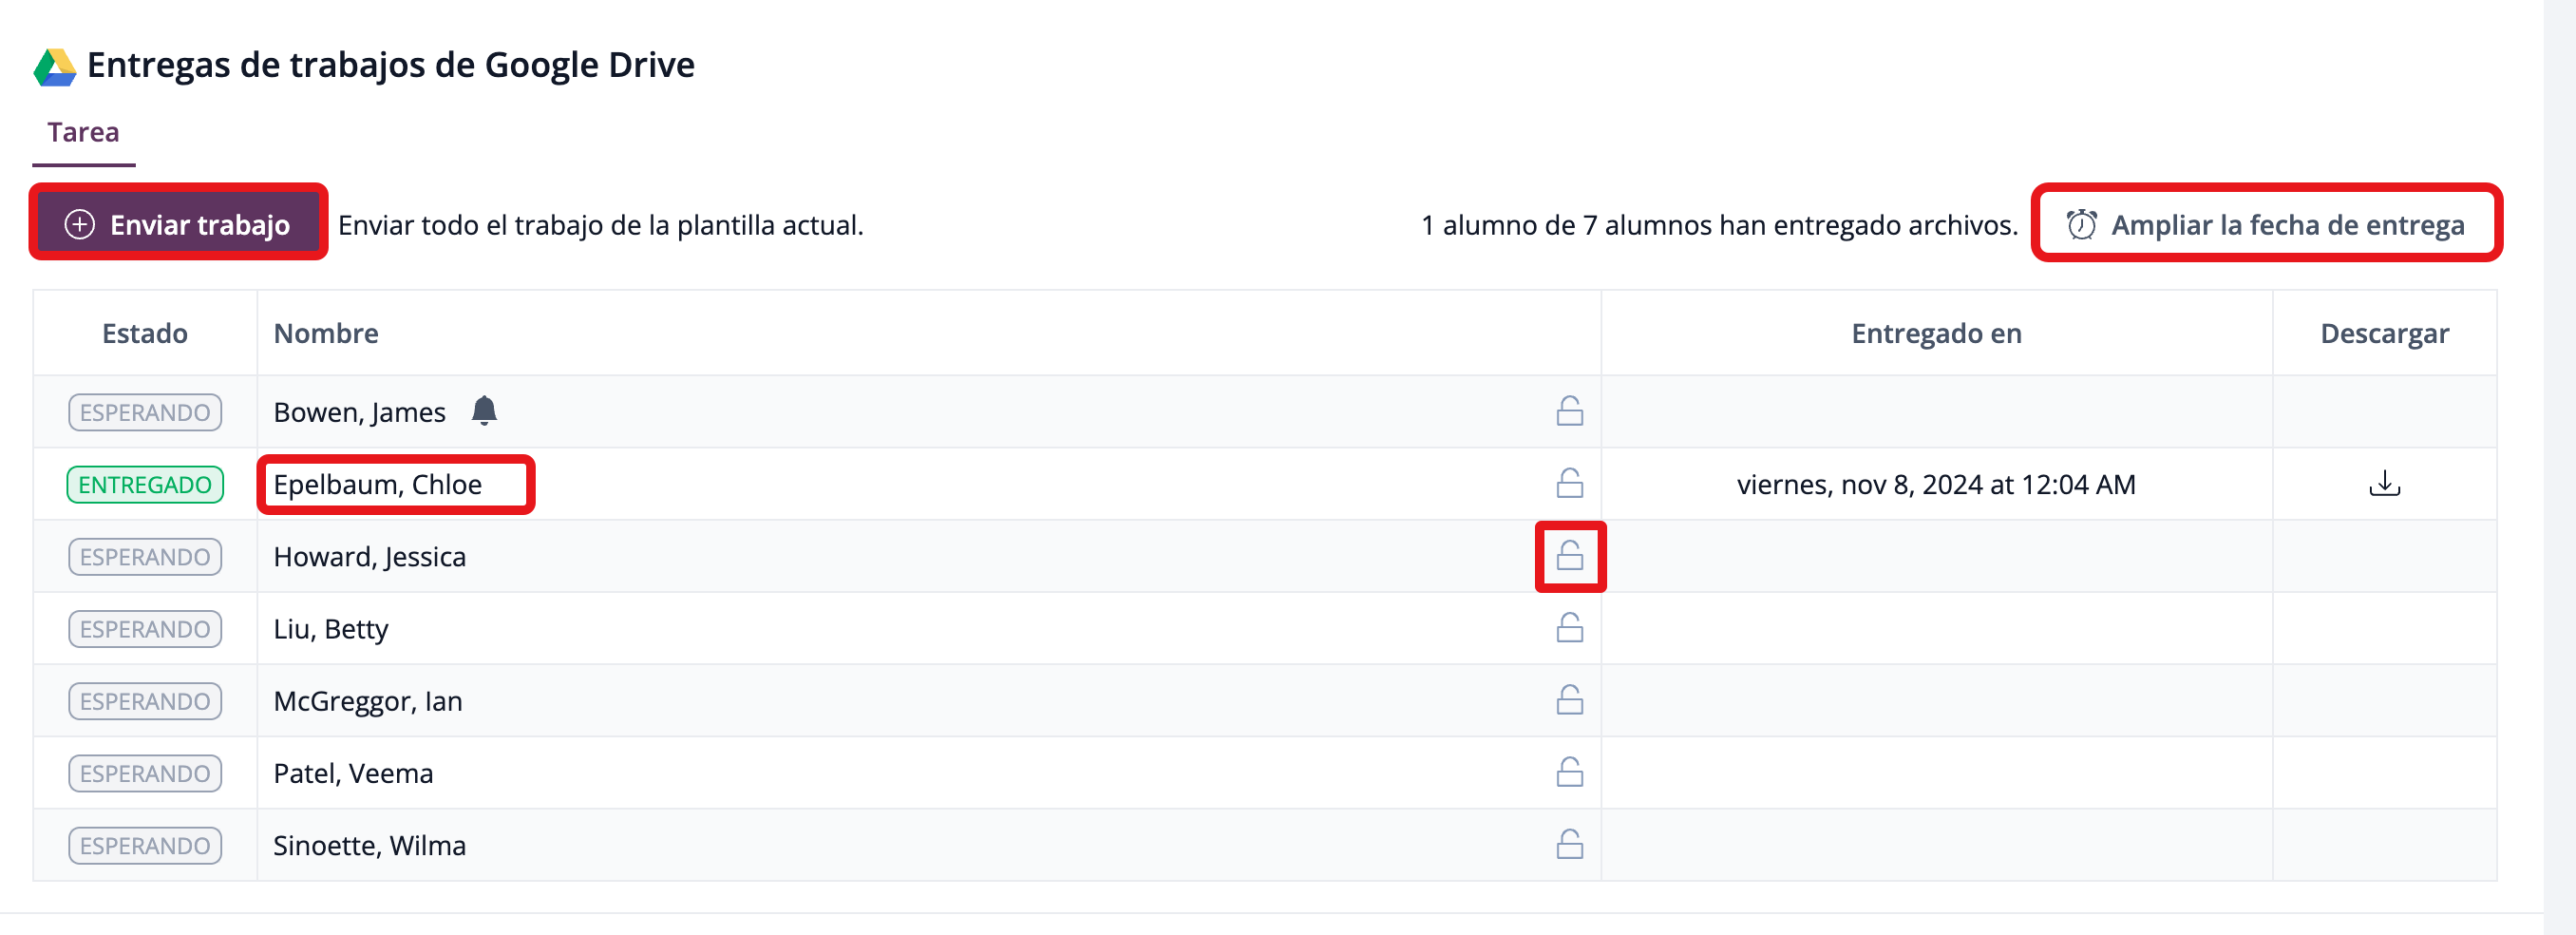Download Chloe Epelbaum's submitted work
2576x935 pixels.
click(2384, 484)
